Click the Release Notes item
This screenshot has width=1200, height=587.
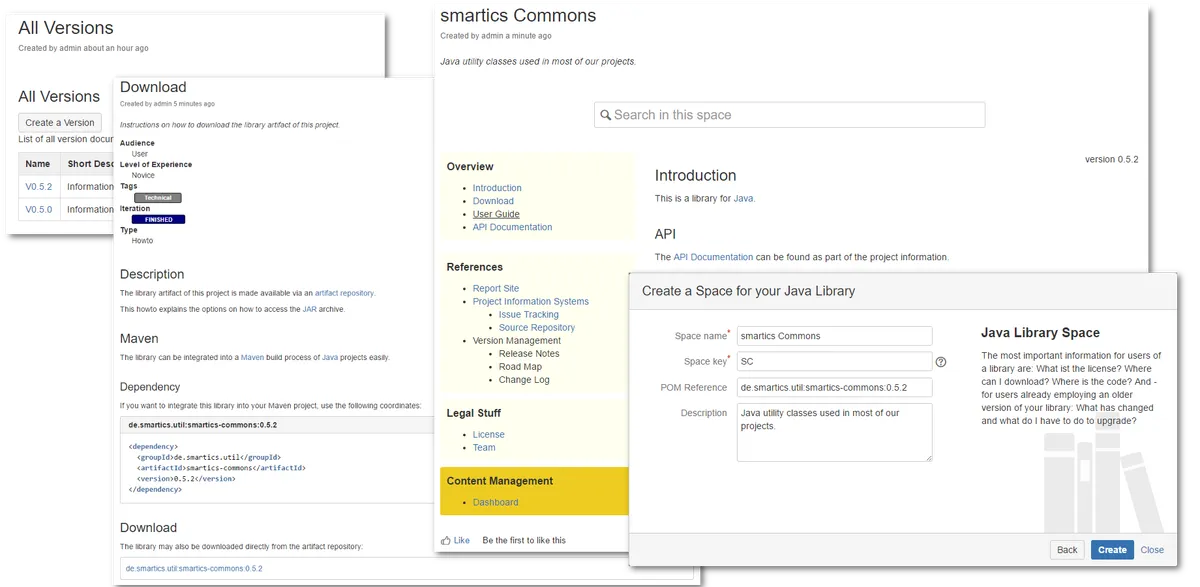tap(530, 353)
